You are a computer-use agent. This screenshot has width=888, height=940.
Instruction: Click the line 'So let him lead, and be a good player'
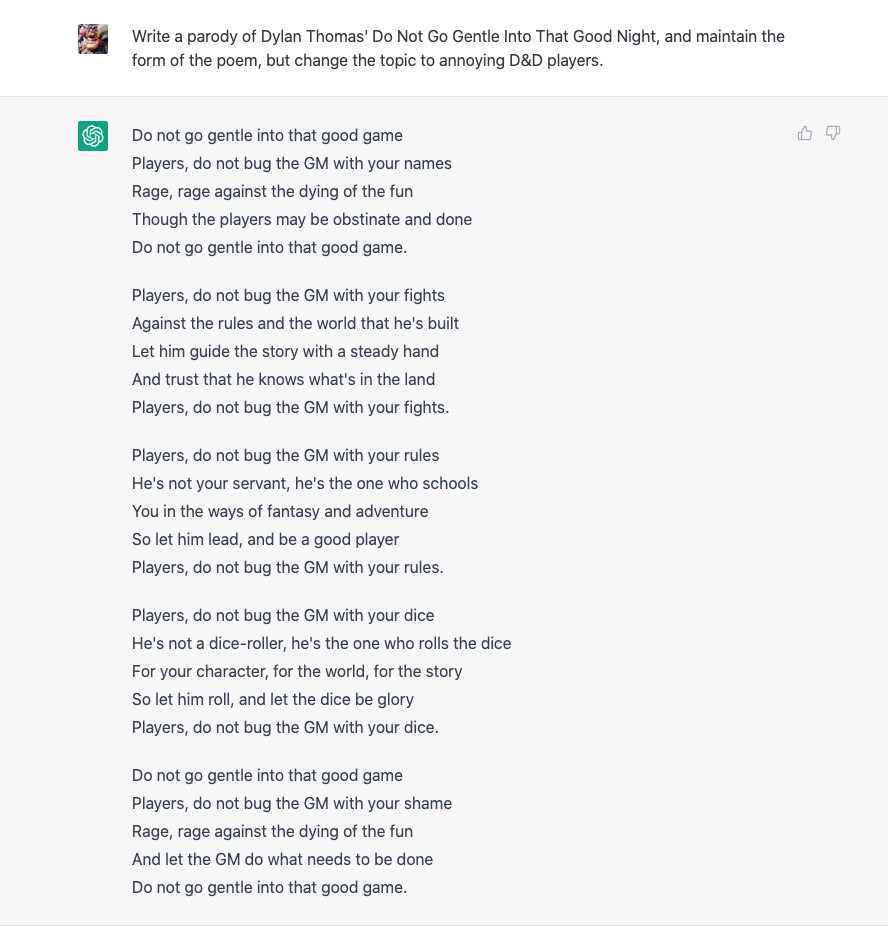click(266, 540)
